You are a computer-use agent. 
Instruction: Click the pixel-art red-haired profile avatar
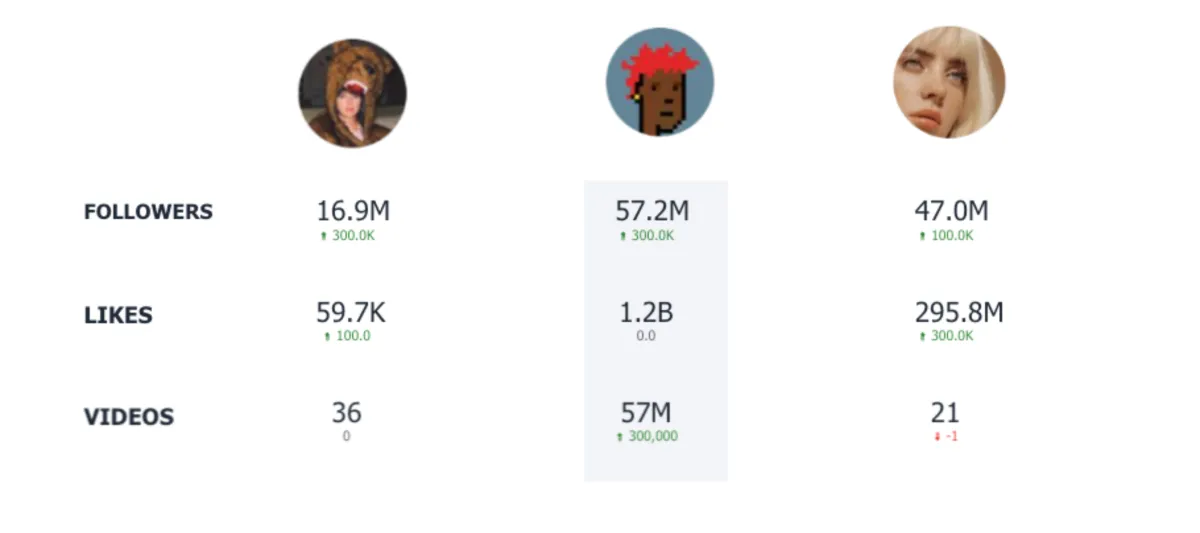(659, 82)
